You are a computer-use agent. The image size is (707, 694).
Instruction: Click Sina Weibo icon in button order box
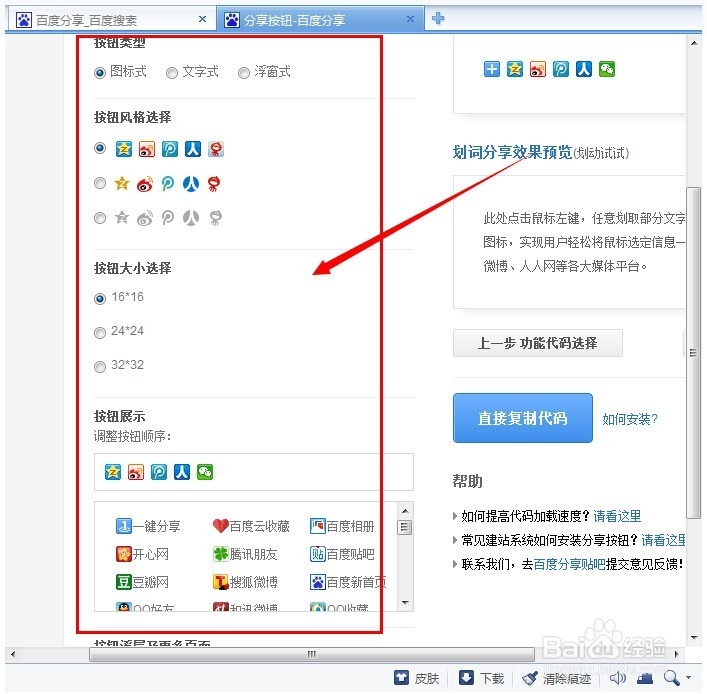coord(136,472)
